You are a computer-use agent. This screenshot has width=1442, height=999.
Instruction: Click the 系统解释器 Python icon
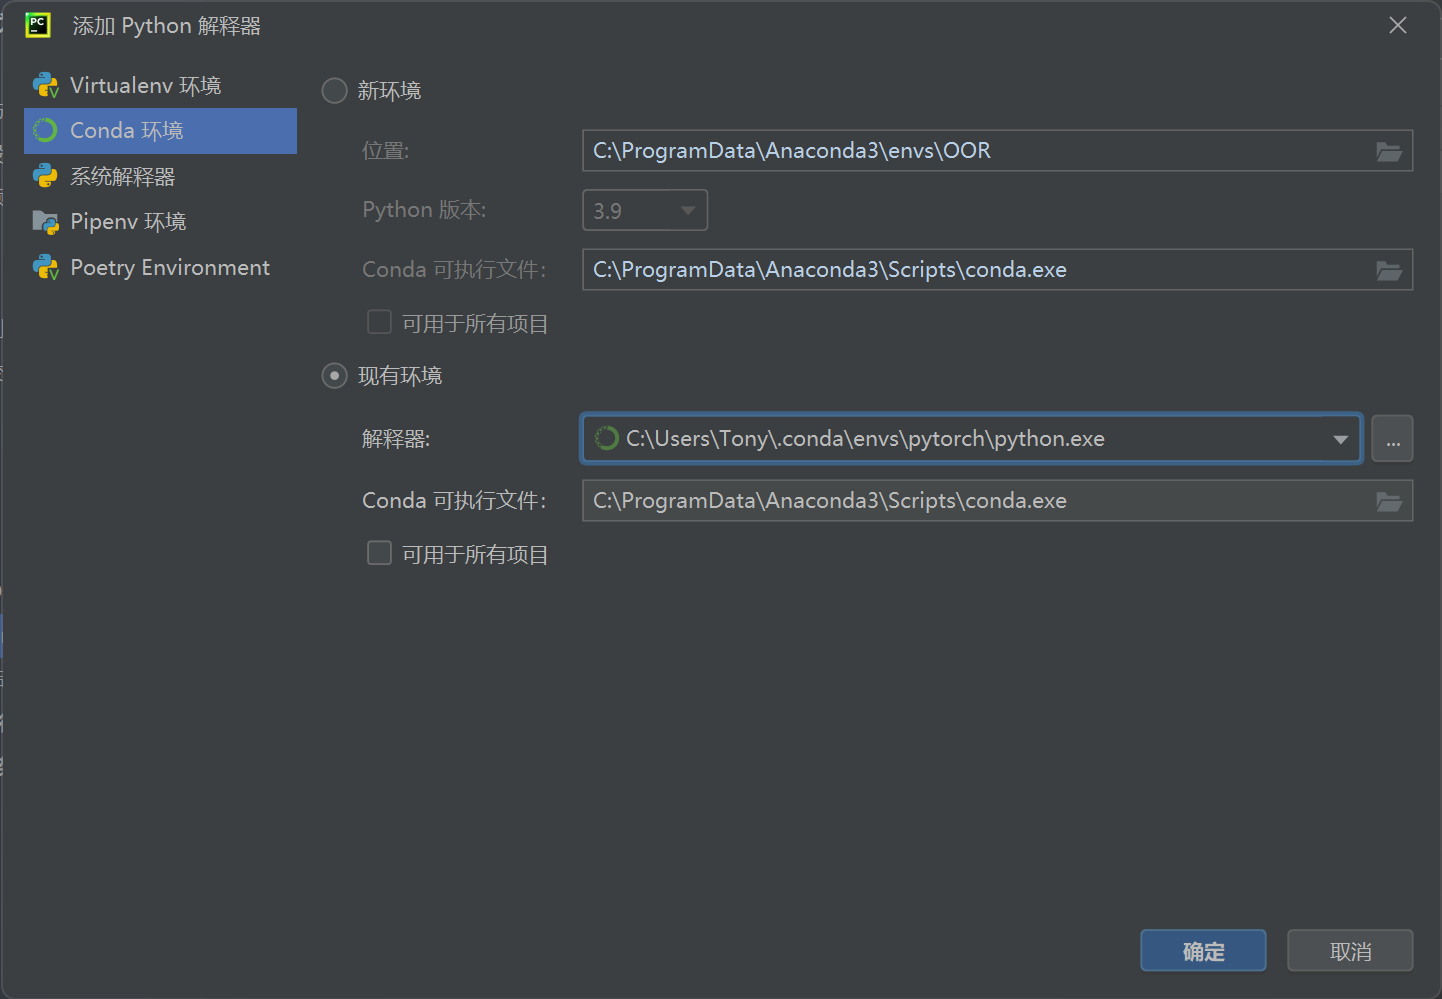45,177
